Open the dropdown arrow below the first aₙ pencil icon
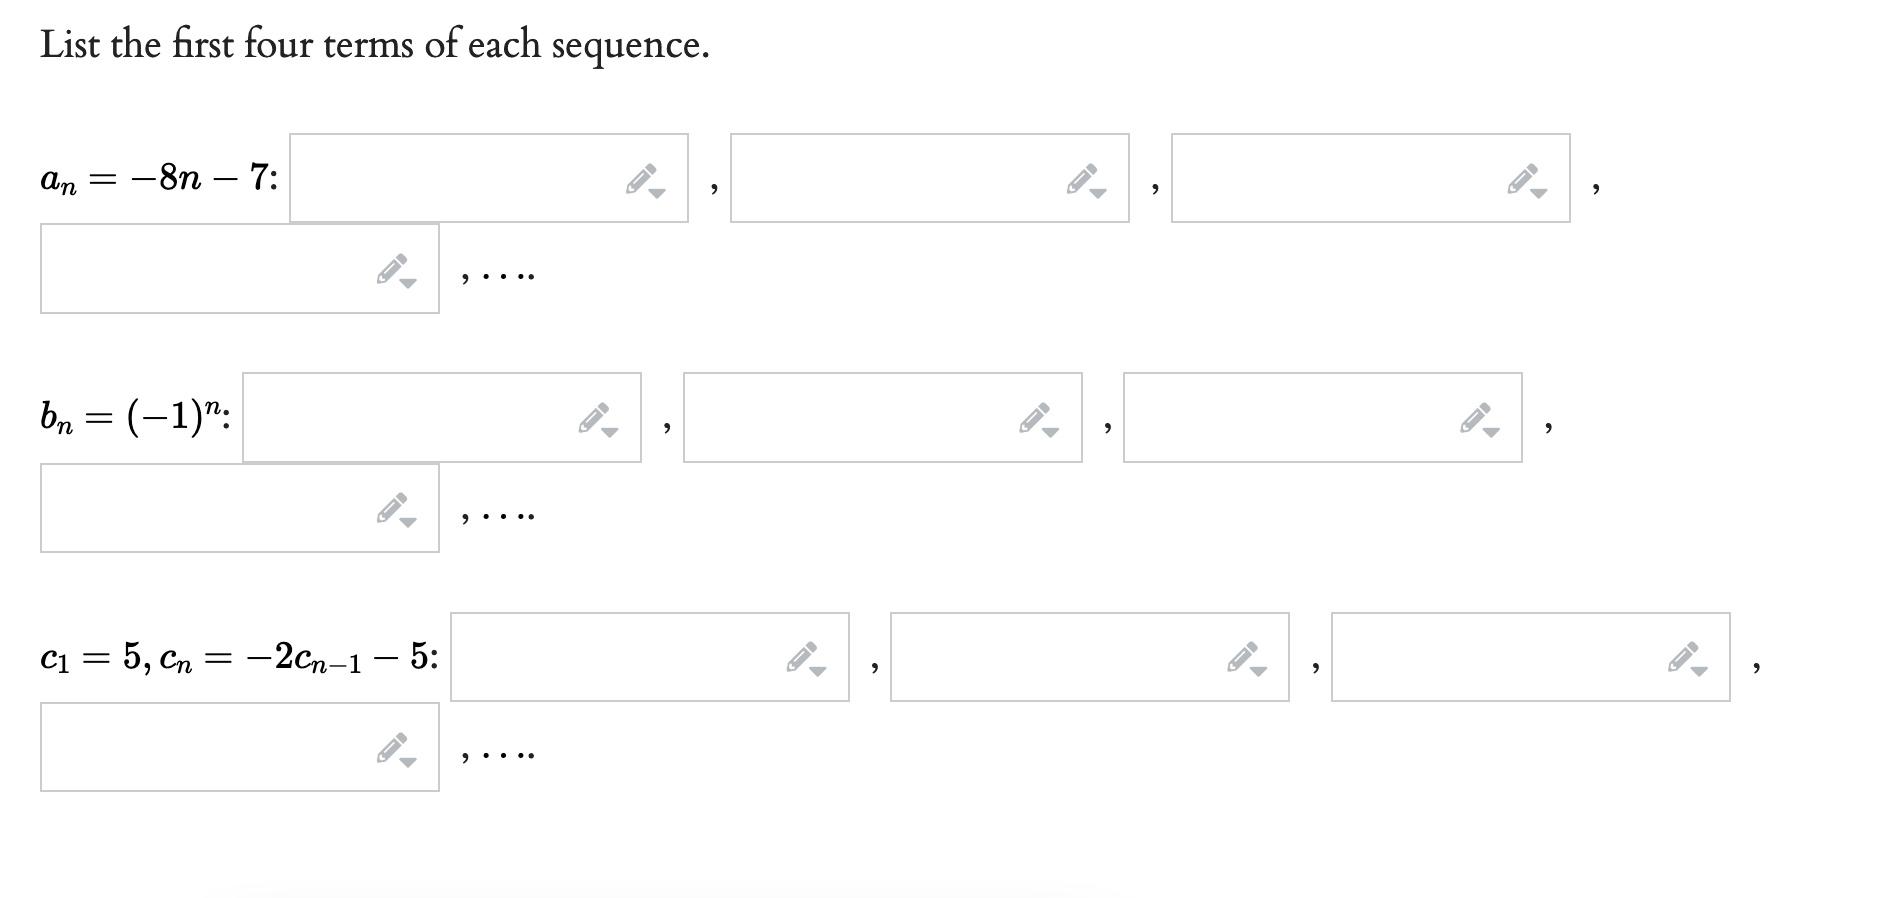 (657, 192)
